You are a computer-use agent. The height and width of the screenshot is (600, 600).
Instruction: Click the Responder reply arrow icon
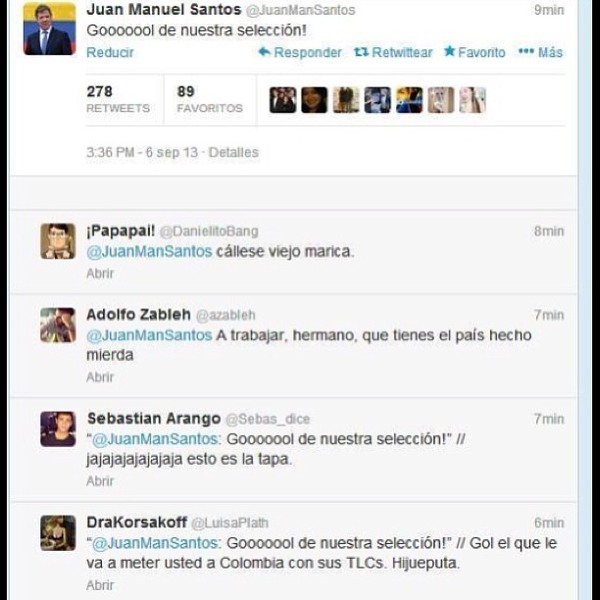pos(264,52)
